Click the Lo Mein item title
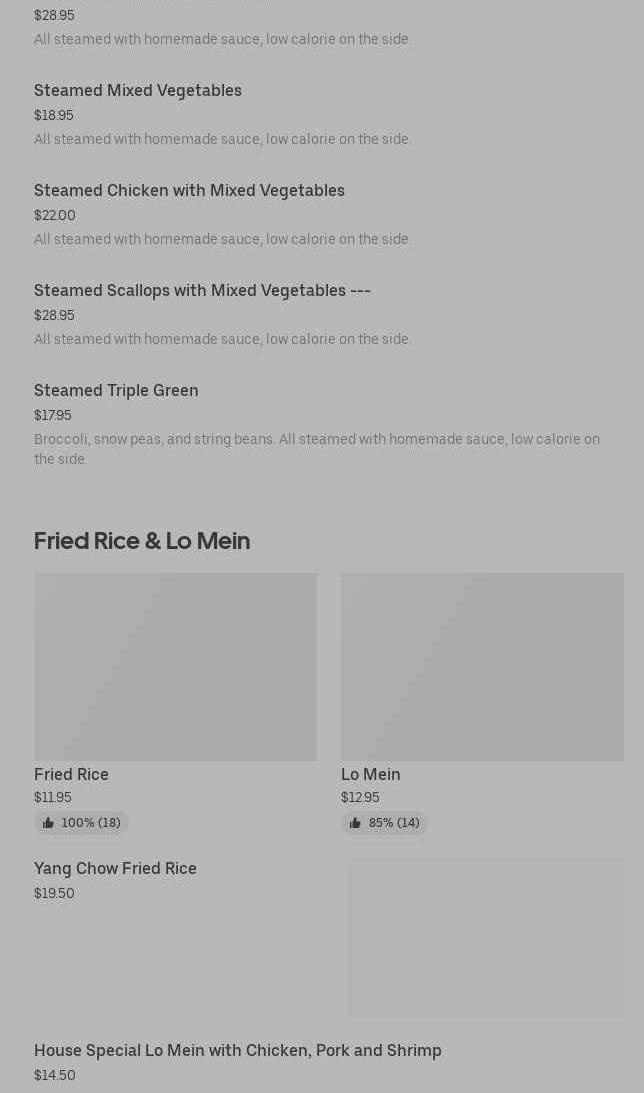The width and height of the screenshot is (644, 1093). tap(370, 774)
